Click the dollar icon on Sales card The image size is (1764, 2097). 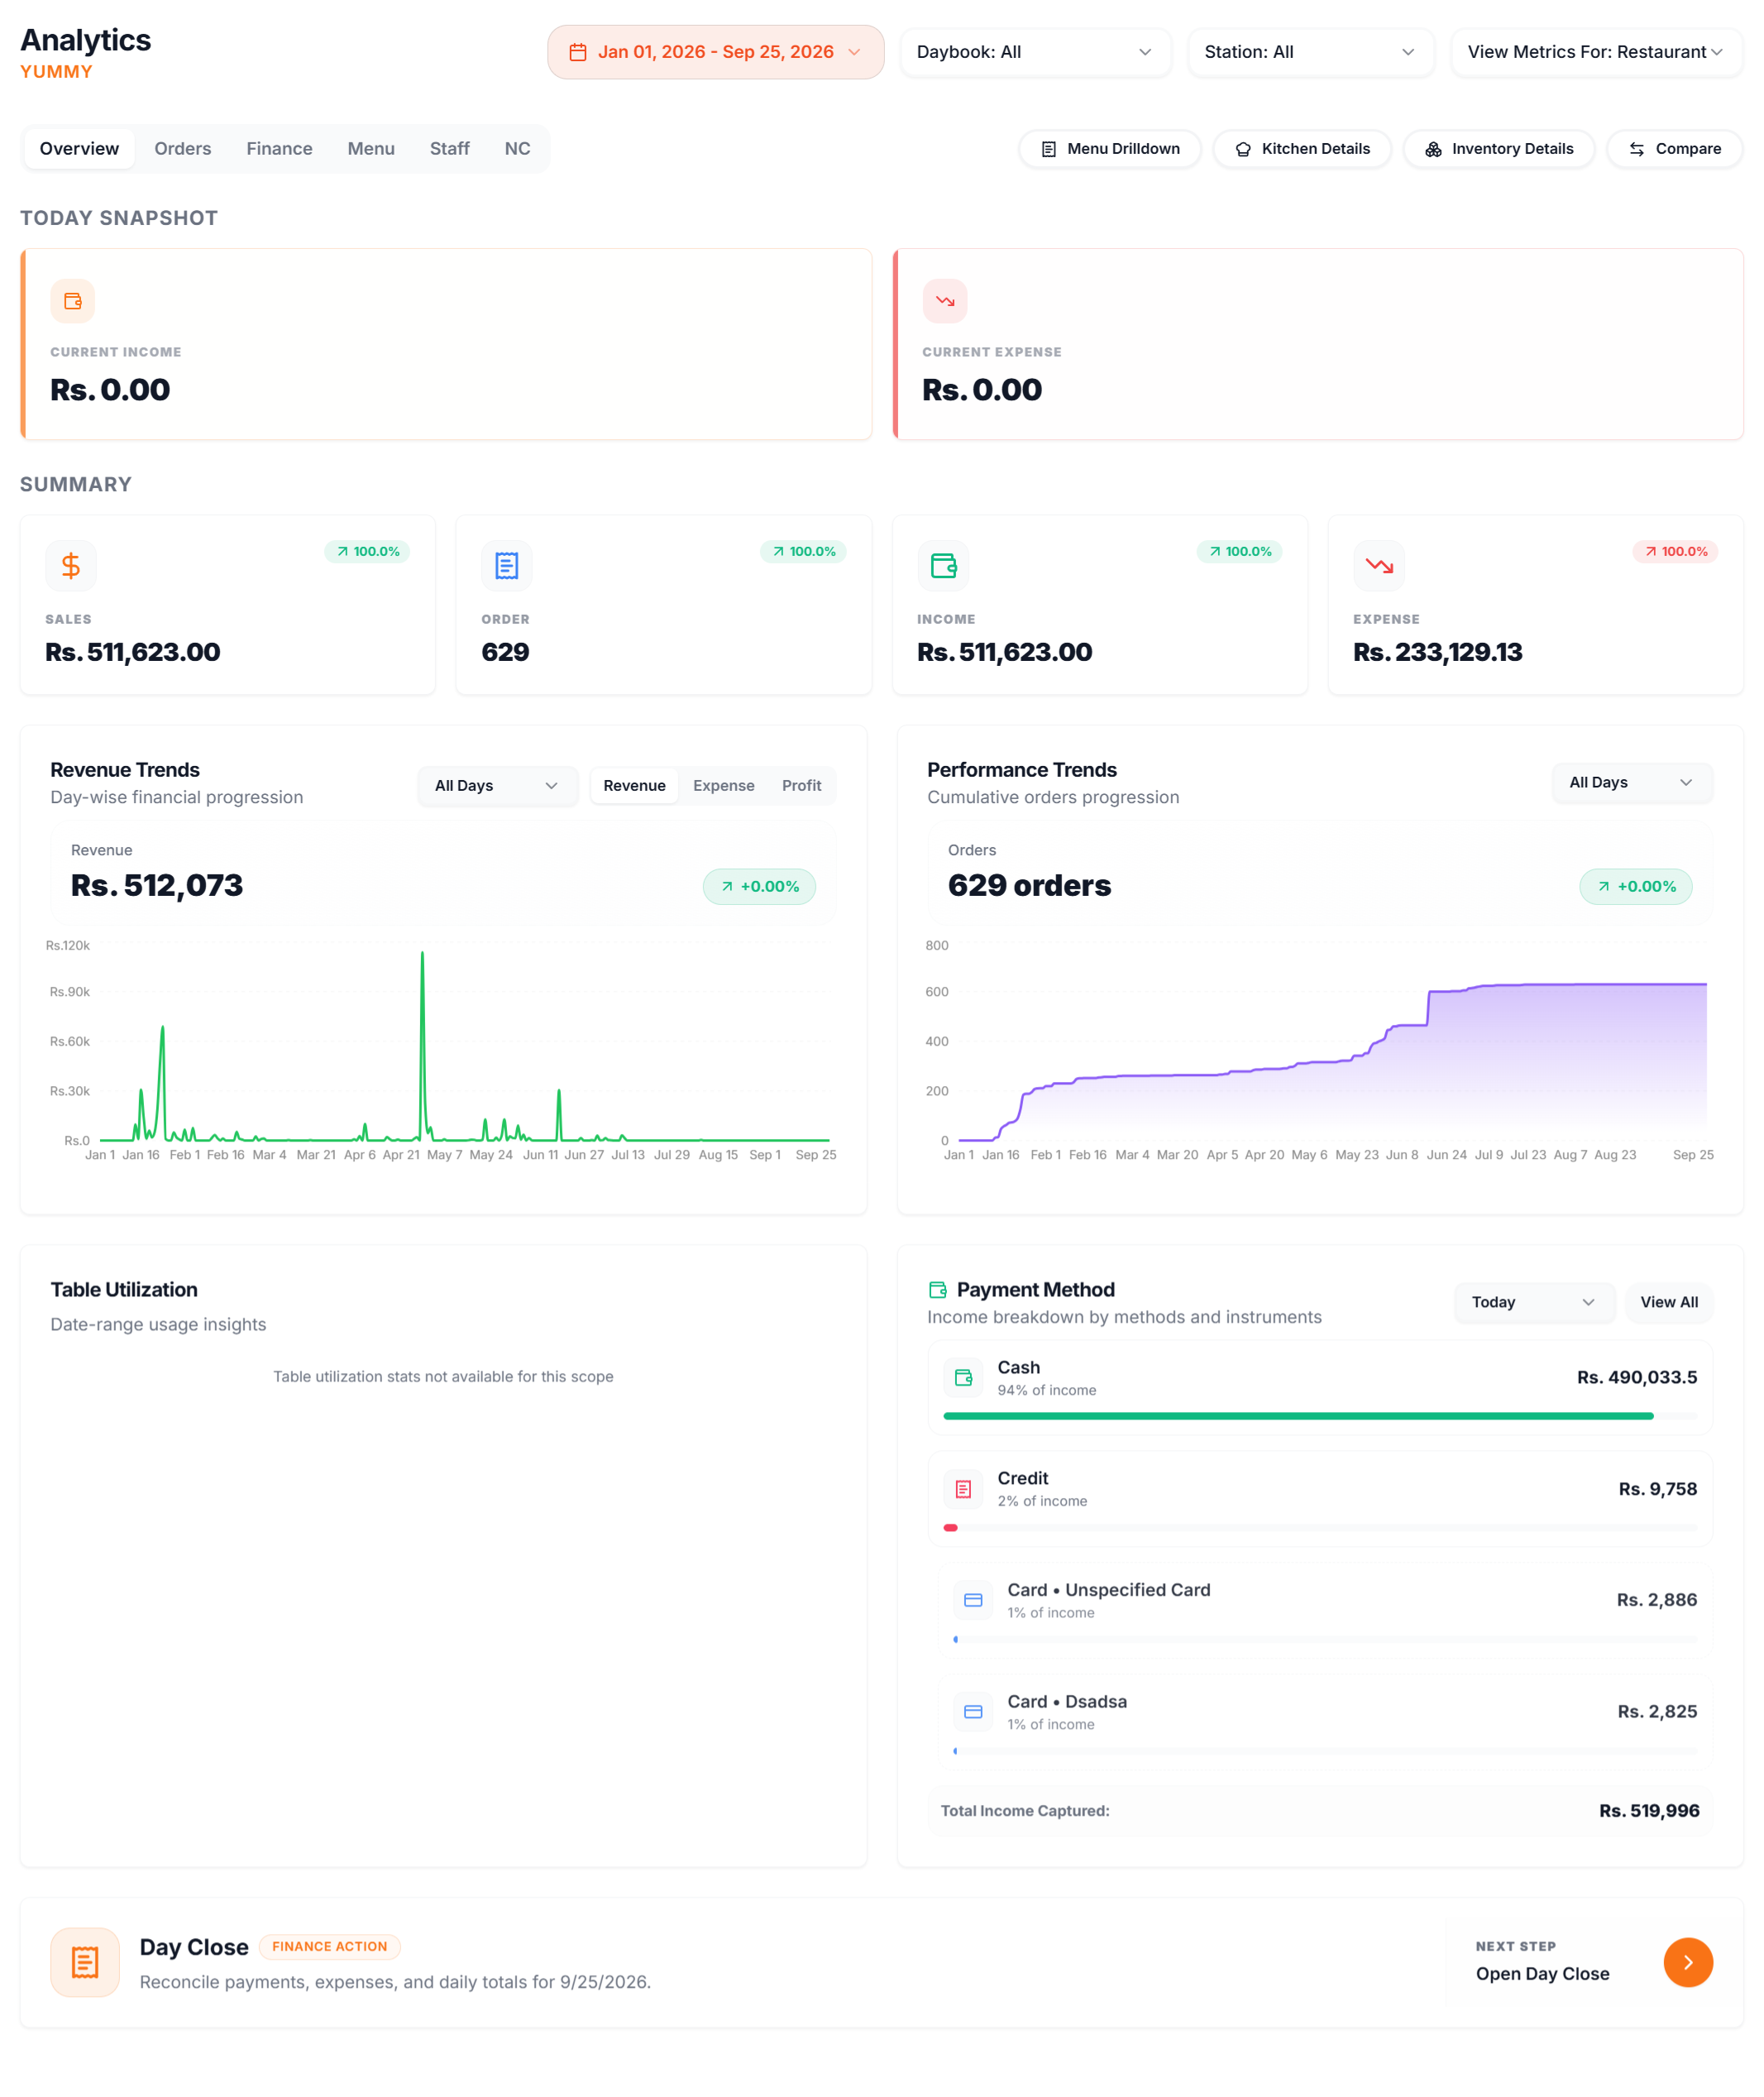coord(71,566)
